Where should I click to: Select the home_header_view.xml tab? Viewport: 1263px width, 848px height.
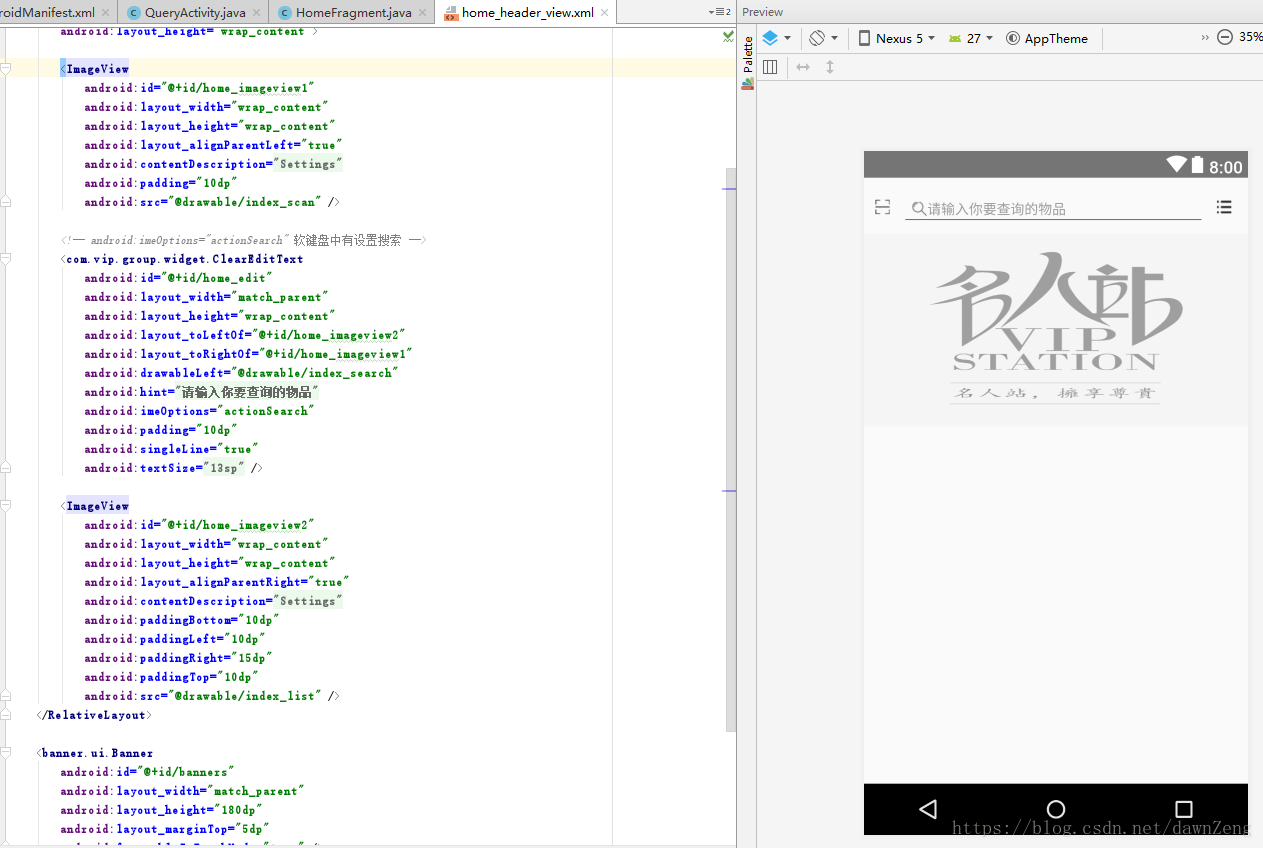point(528,13)
